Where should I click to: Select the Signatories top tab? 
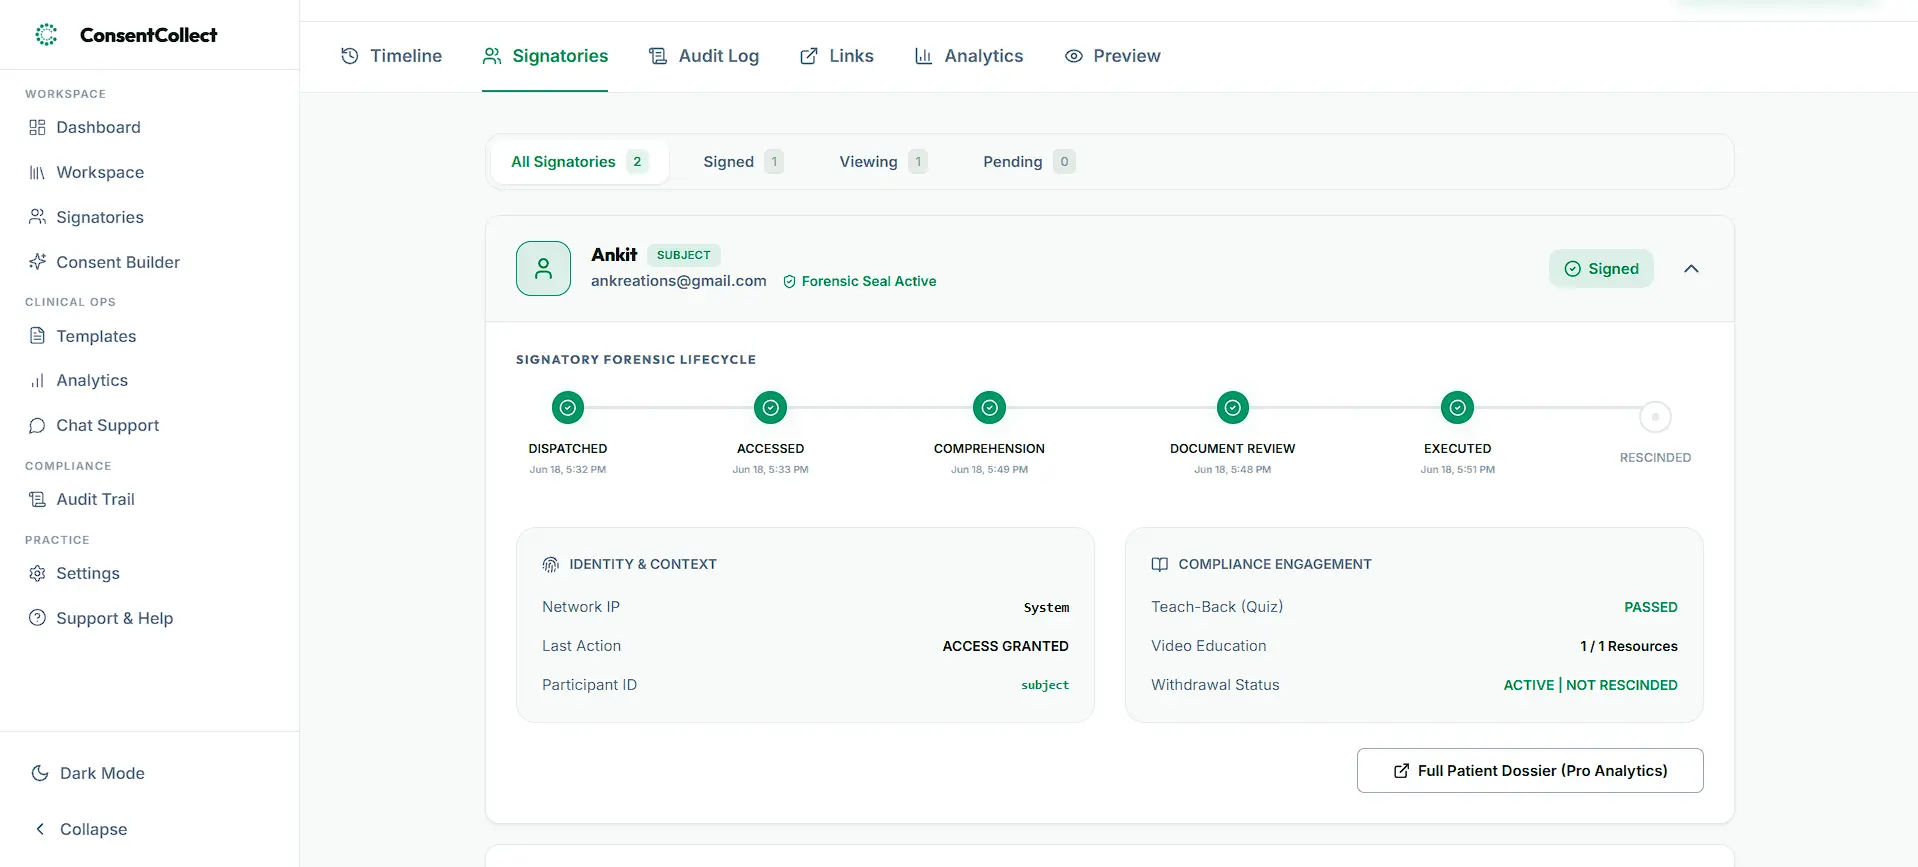[545, 56]
